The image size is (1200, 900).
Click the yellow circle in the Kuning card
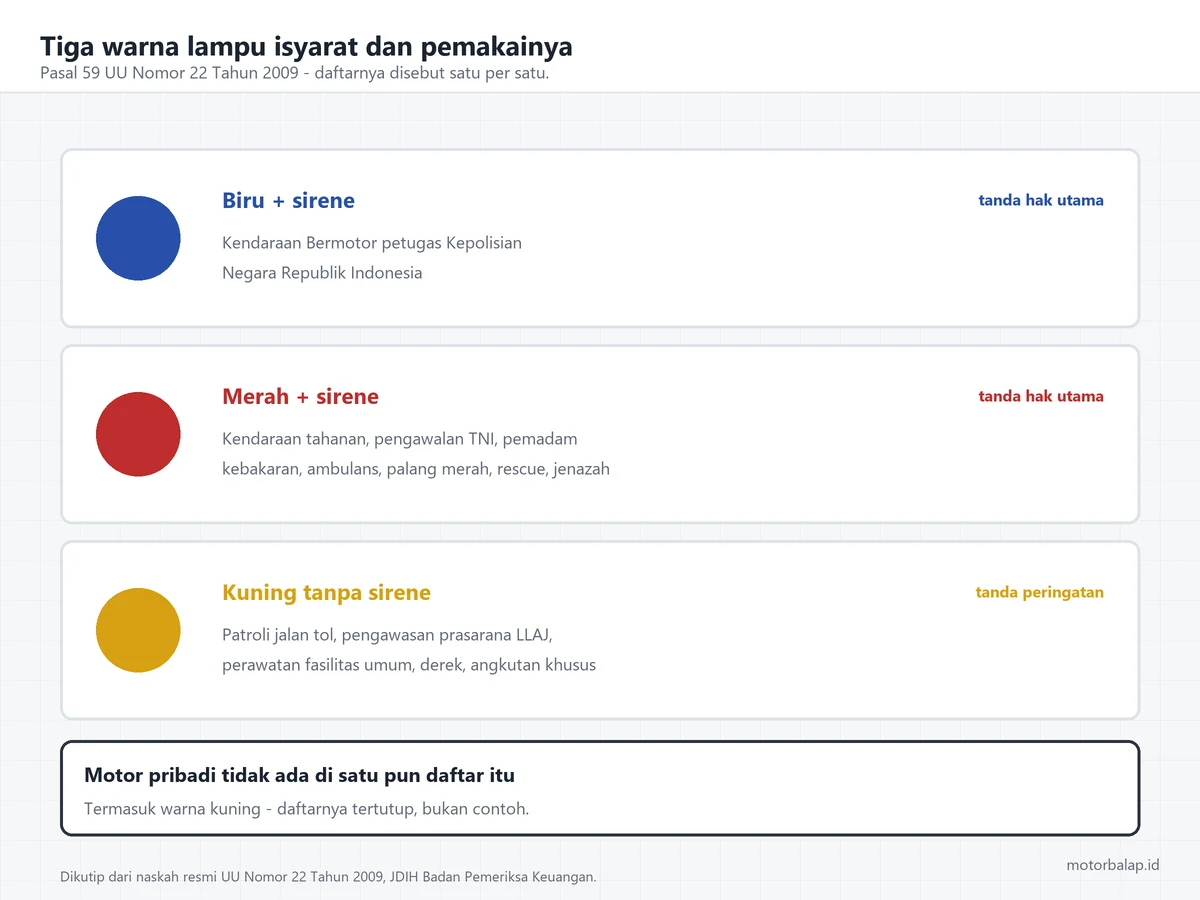pos(138,630)
